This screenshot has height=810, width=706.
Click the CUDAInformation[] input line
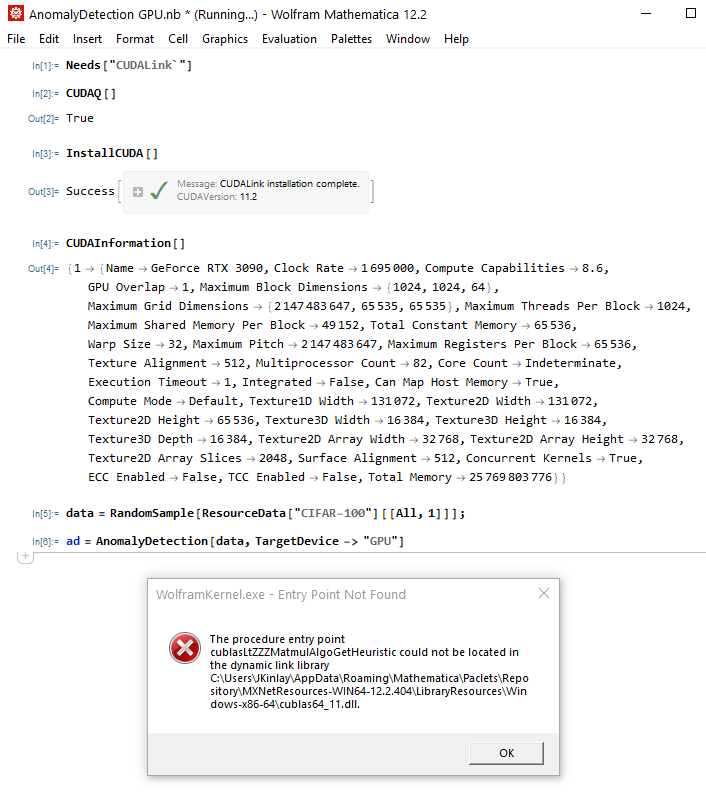[125, 243]
